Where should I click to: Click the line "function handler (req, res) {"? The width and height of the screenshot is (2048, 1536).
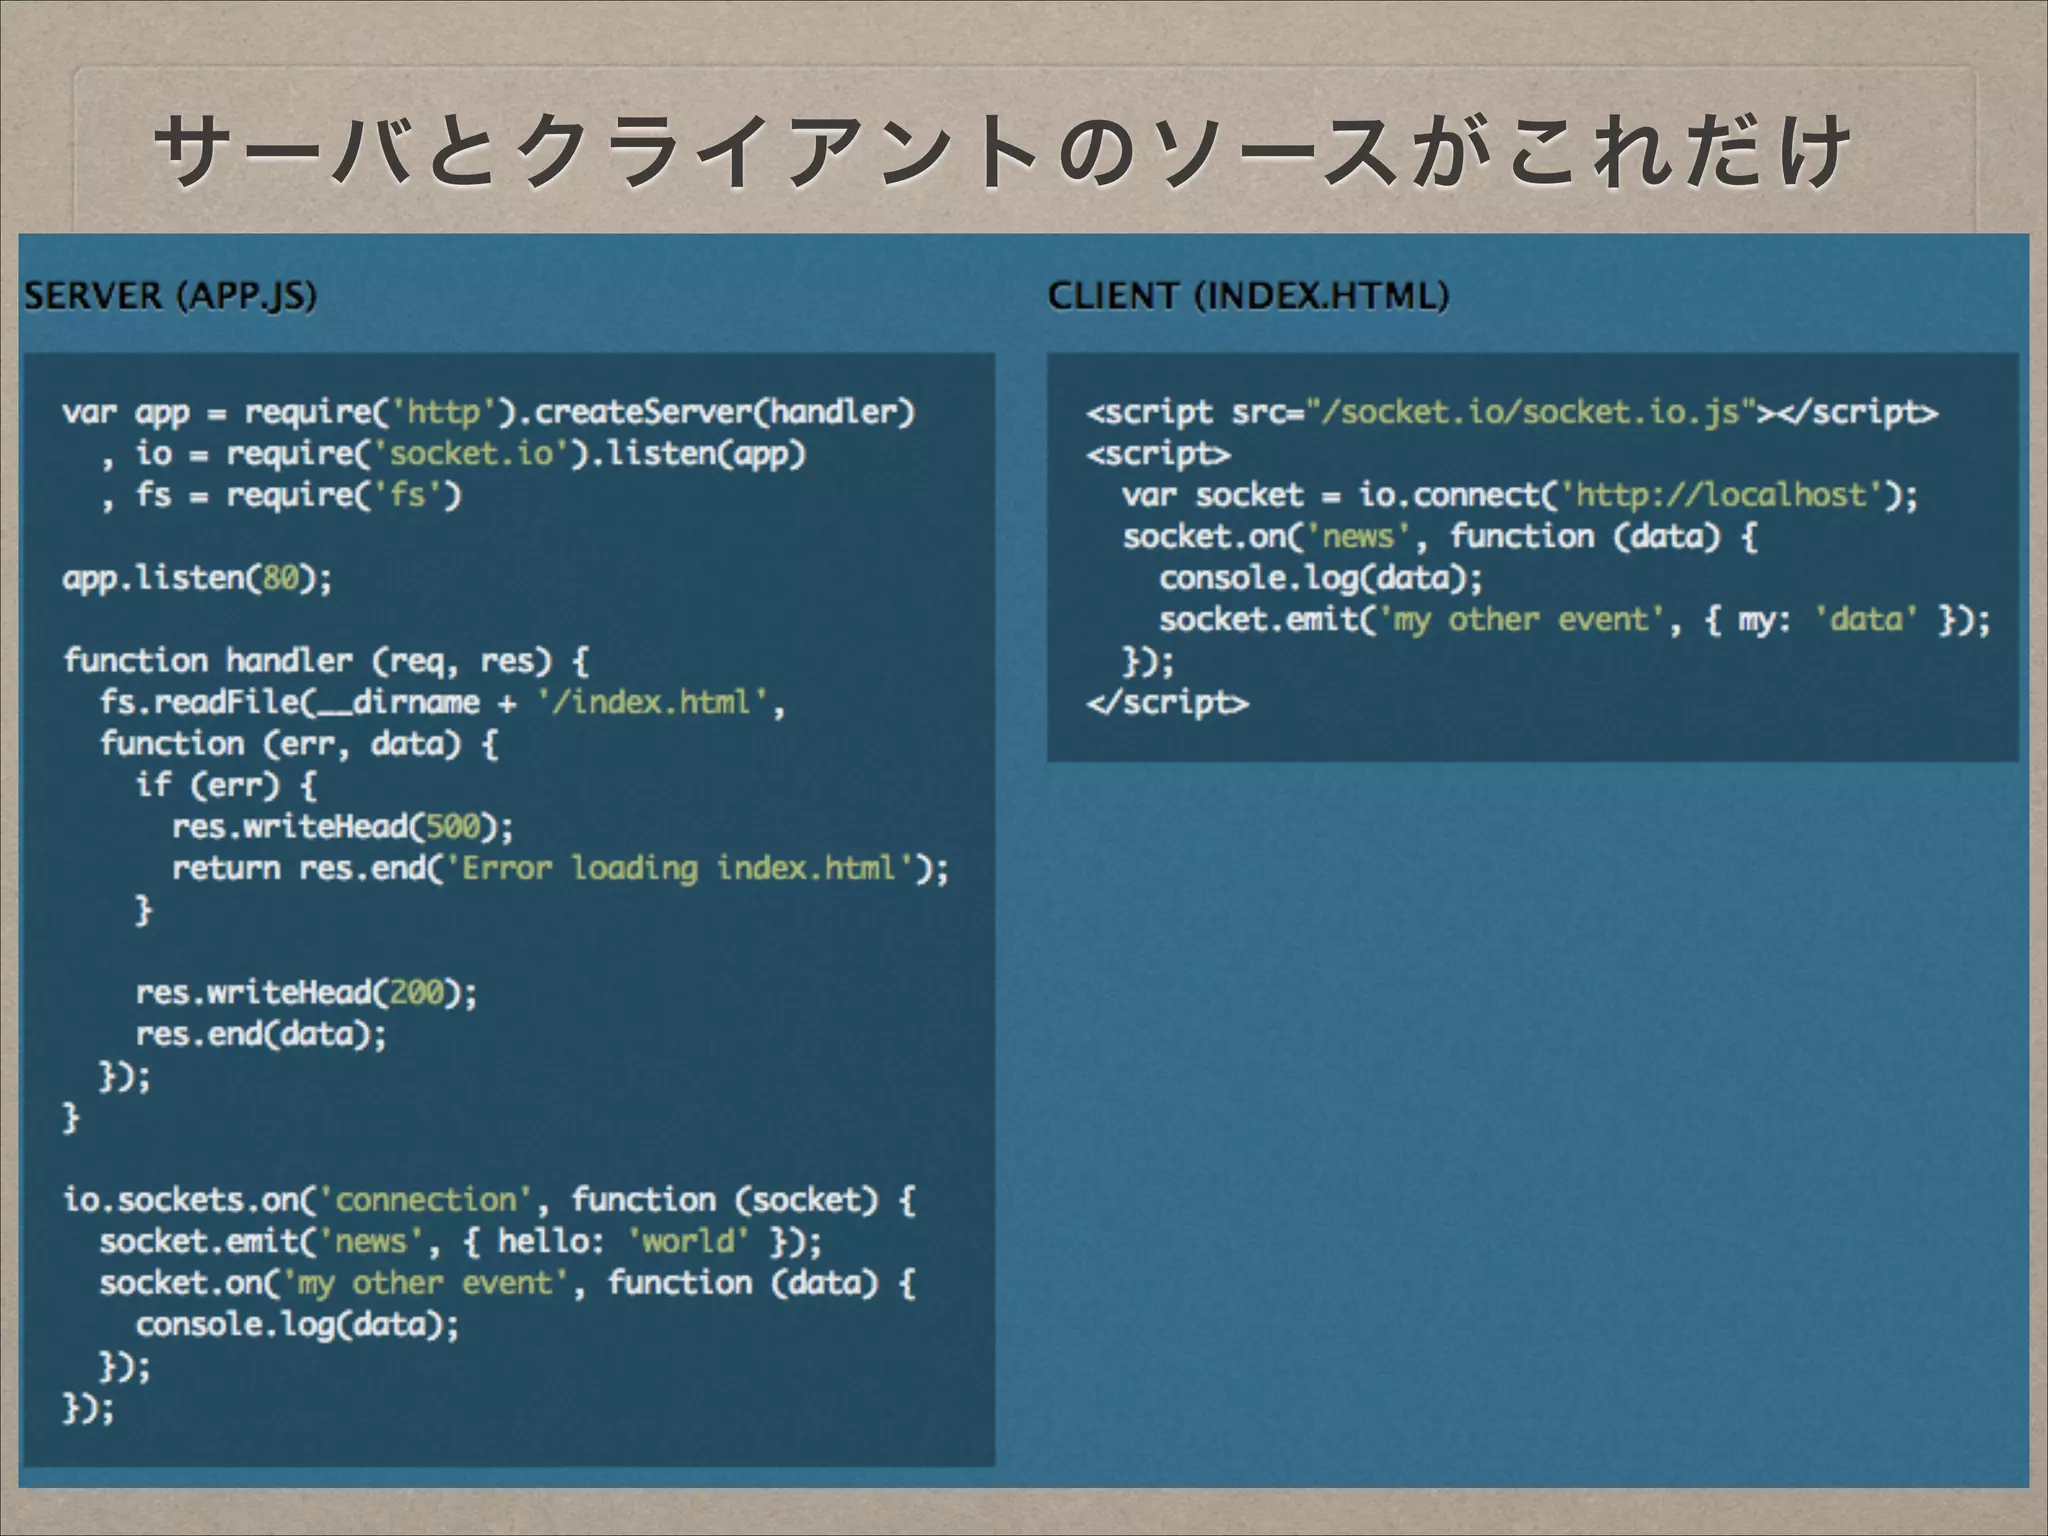coord(326,661)
